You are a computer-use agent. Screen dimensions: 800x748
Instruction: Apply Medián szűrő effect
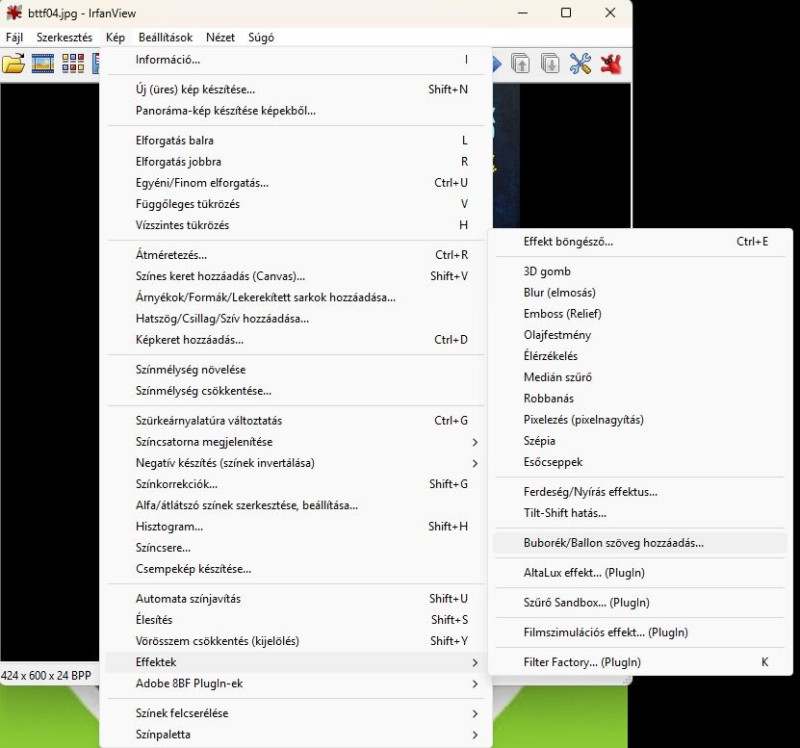pos(640,378)
